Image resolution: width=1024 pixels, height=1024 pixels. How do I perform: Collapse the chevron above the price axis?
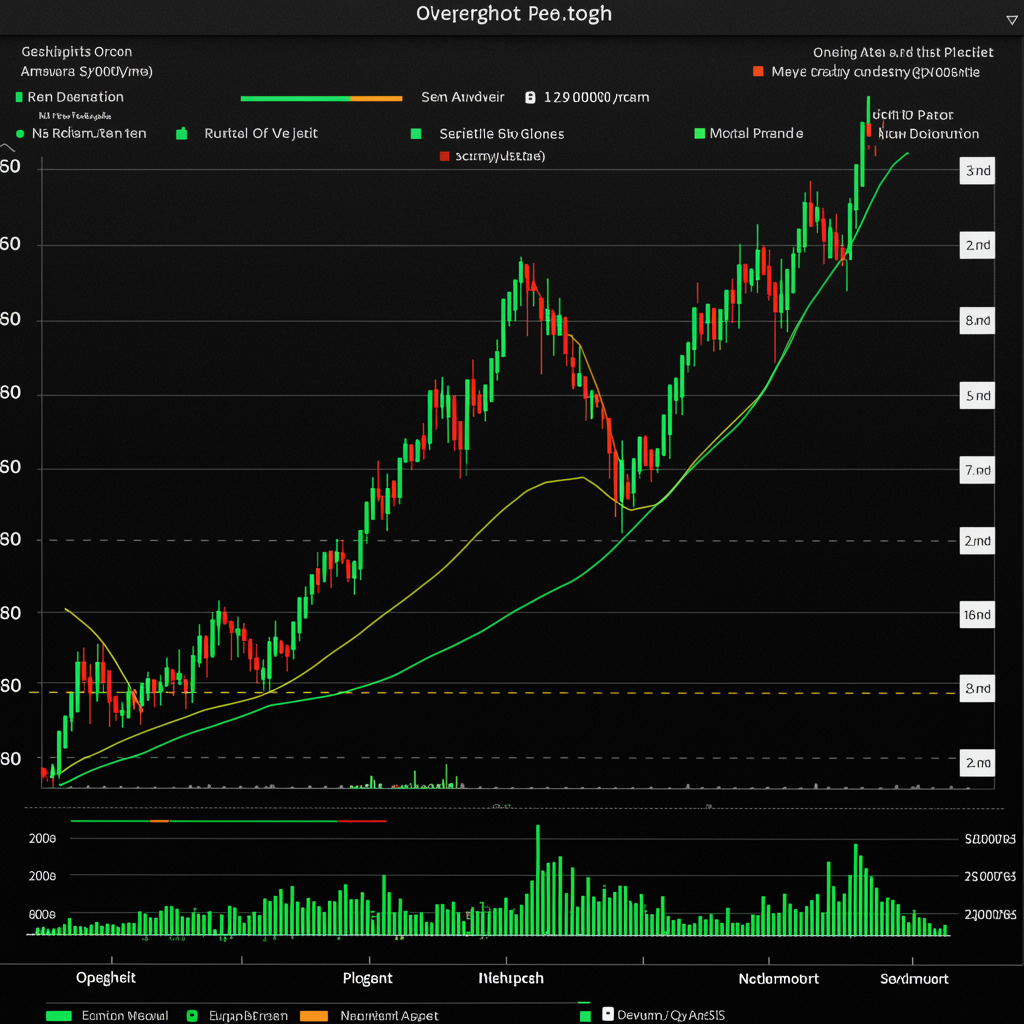tap(7, 148)
